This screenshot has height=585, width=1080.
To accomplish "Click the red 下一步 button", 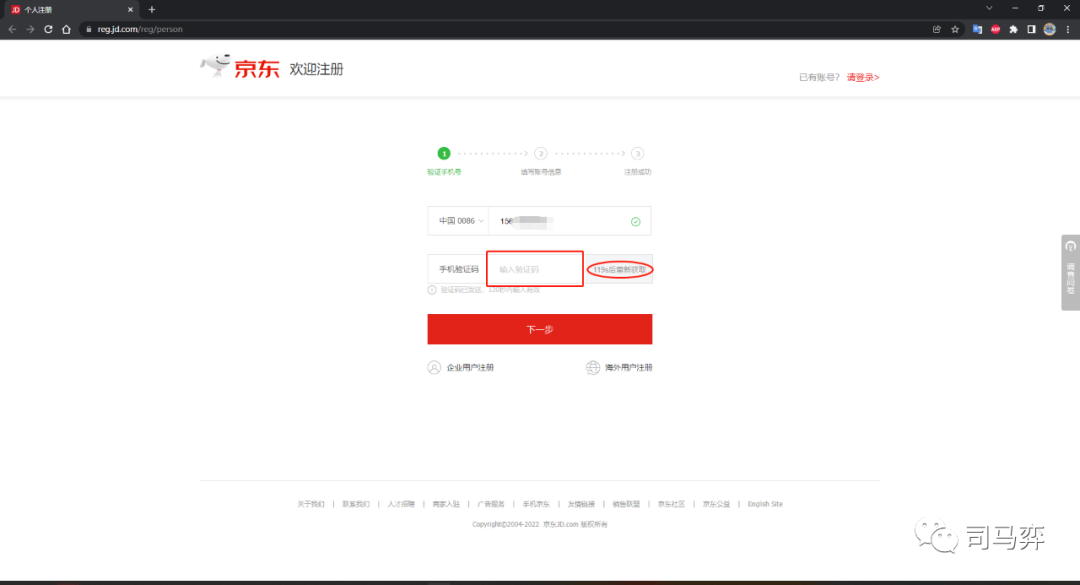I will 539,329.
